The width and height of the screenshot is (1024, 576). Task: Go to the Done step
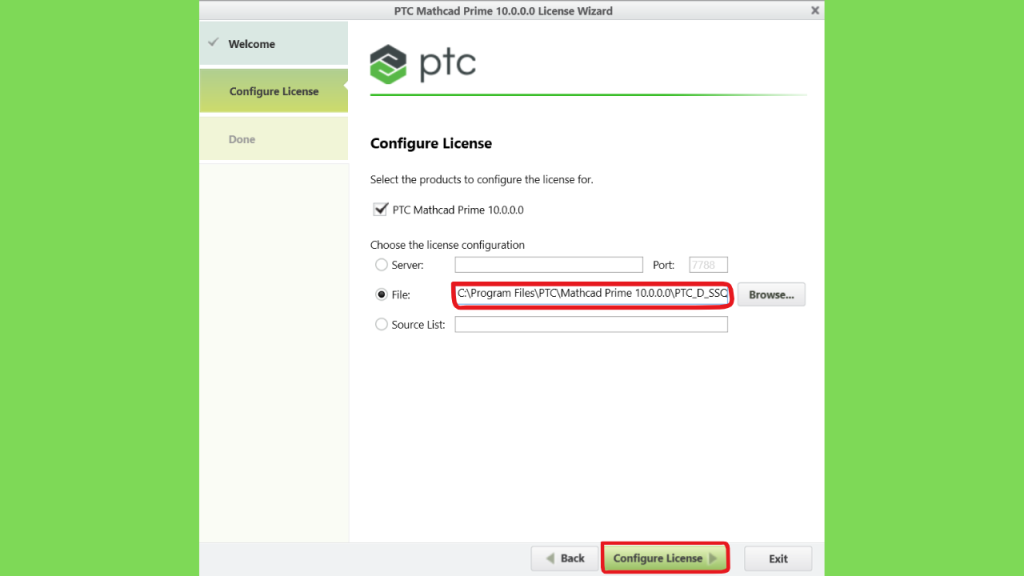[274, 138]
